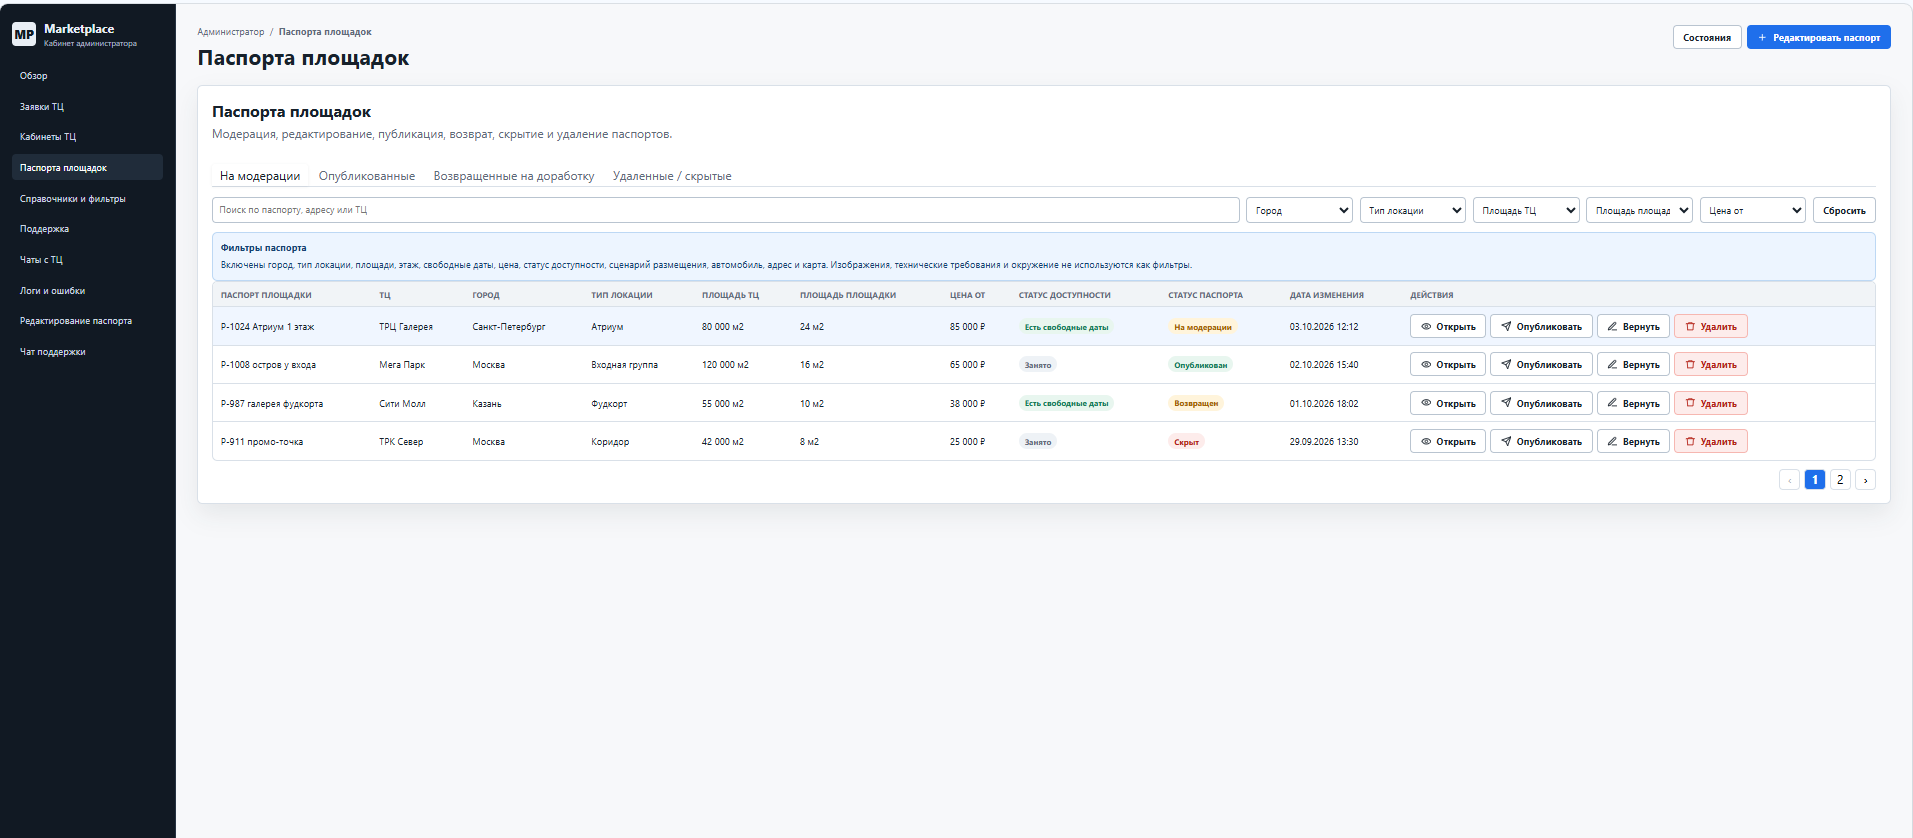Open passport P-911 промо-точка
This screenshot has height=838, width=1913.
pos(1447,441)
